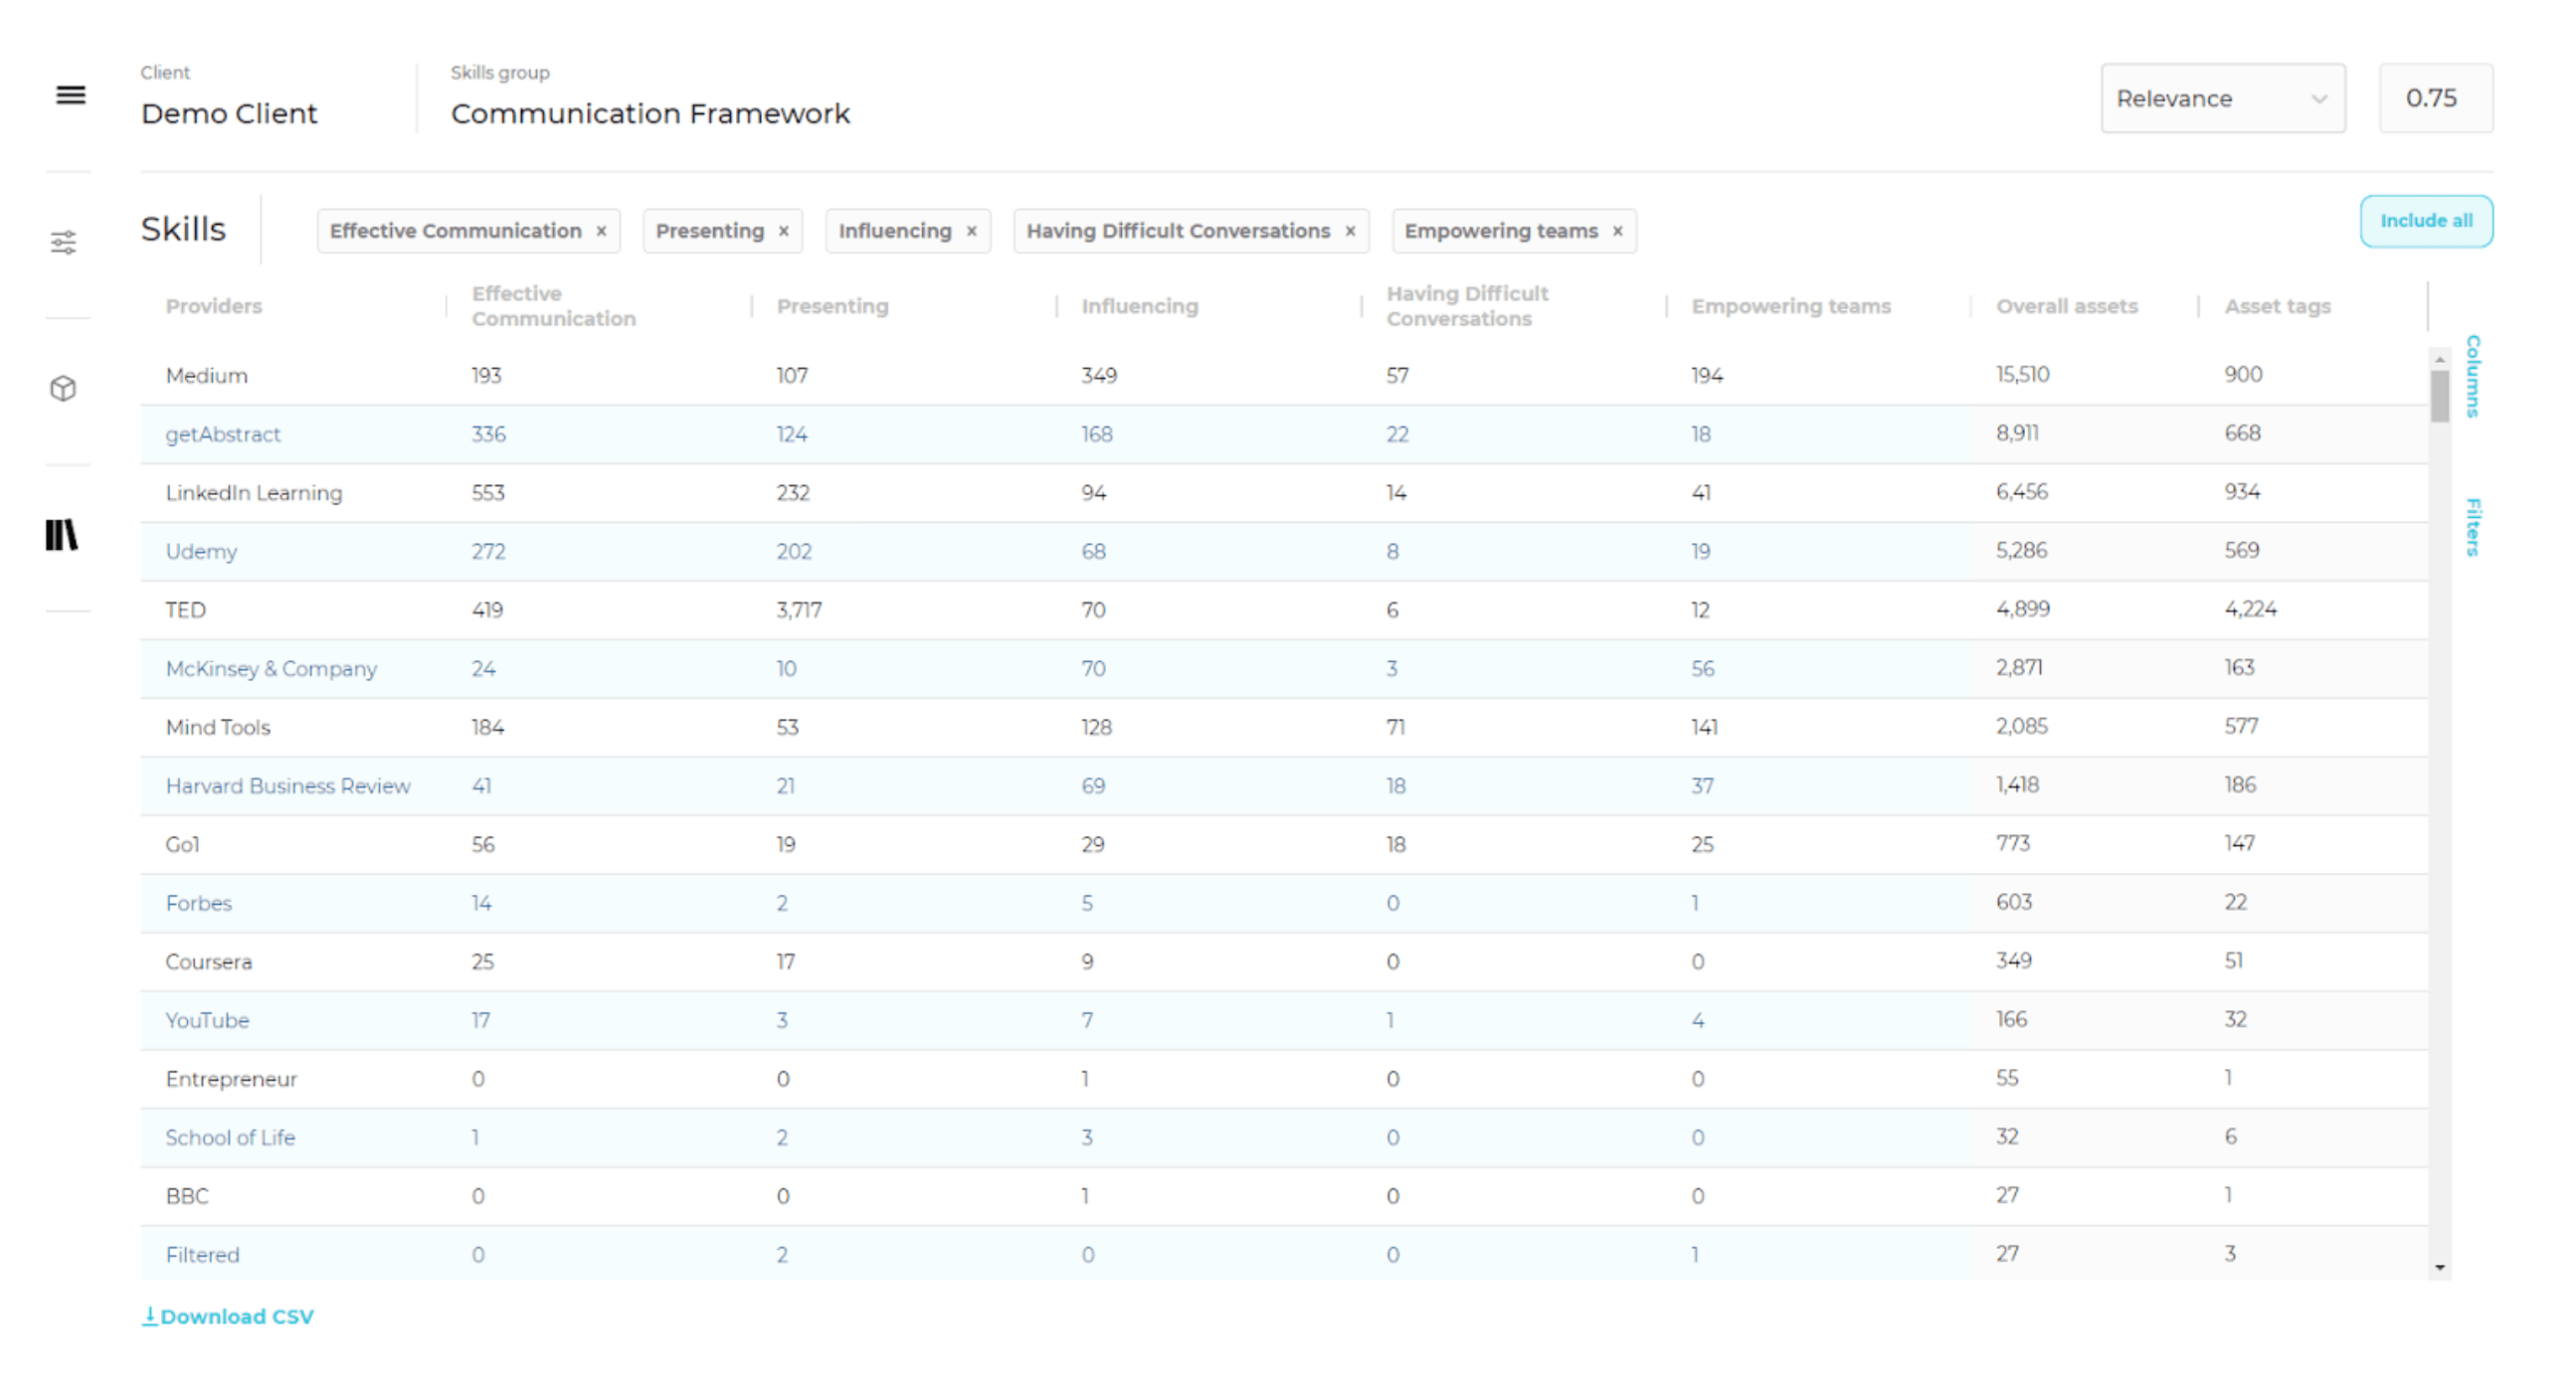Select McKinsey & Company provider name
This screenshot has height=1392, width=2576.
tap(271, 668)
